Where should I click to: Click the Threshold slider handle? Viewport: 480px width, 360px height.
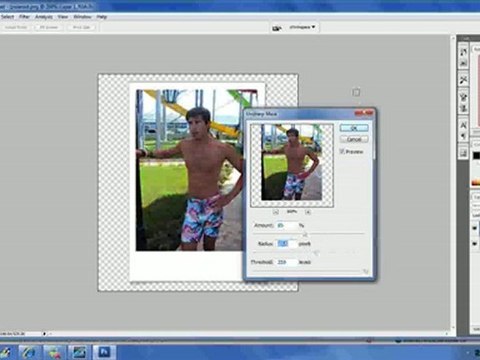[365, 272]
